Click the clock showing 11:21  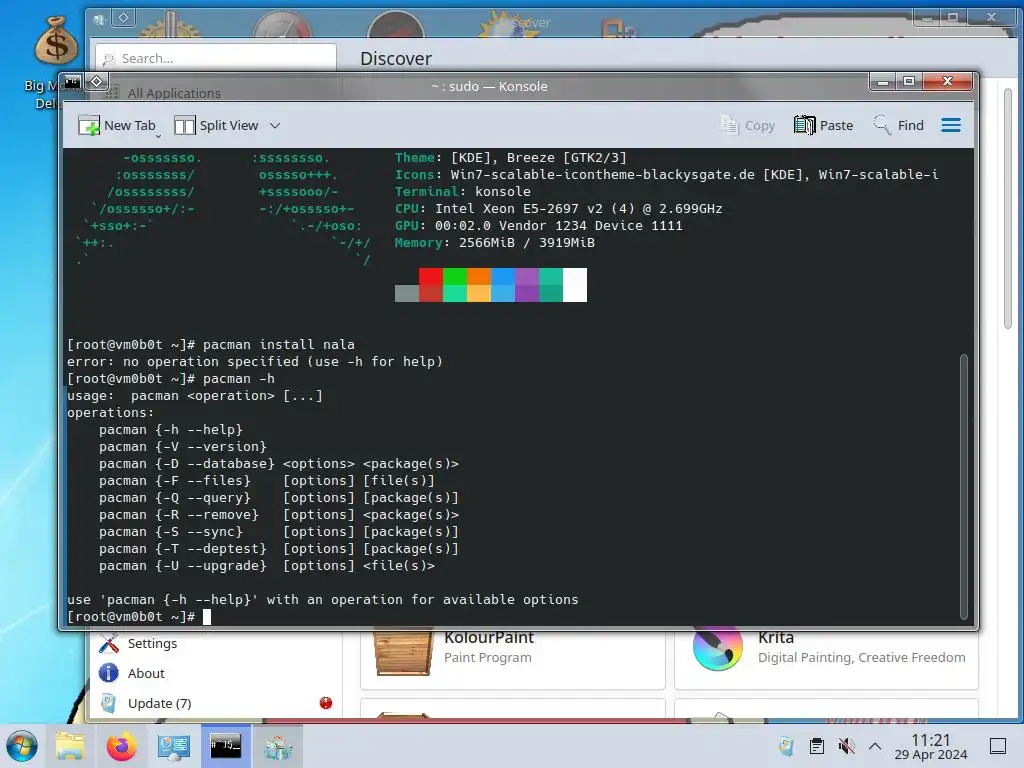pyautogui.click(x=931, y=746)
